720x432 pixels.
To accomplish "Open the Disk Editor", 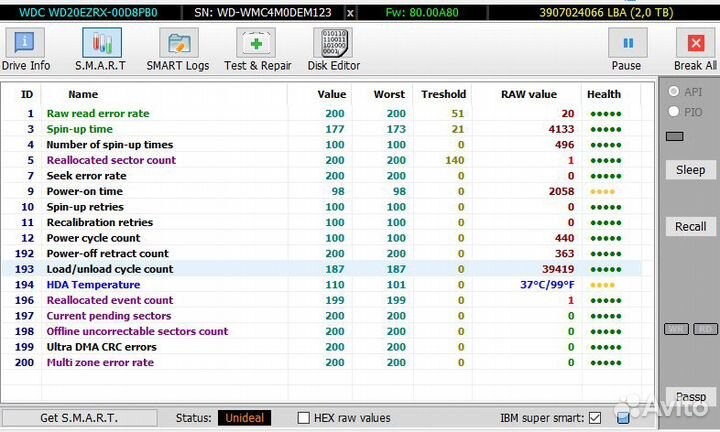I will pyautogui.click(x=332, y=50).
